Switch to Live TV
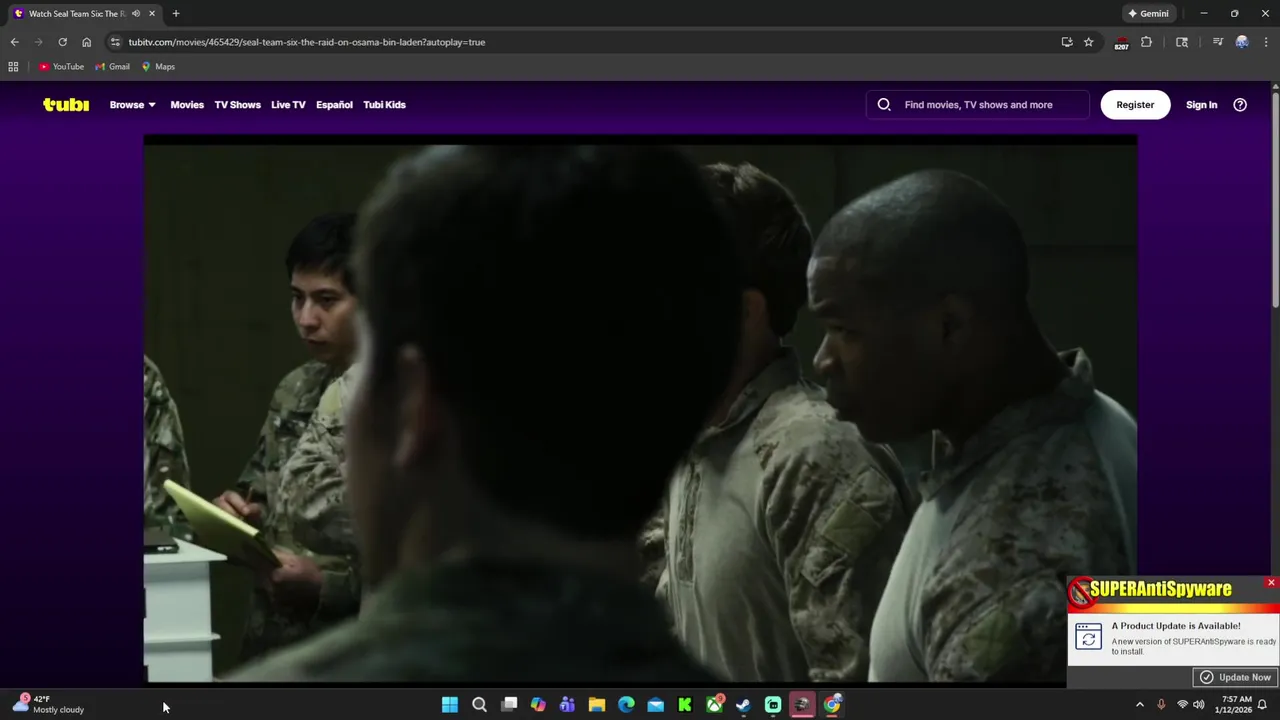This screenshot has width=1280, height=720. (x=288, y=105)
